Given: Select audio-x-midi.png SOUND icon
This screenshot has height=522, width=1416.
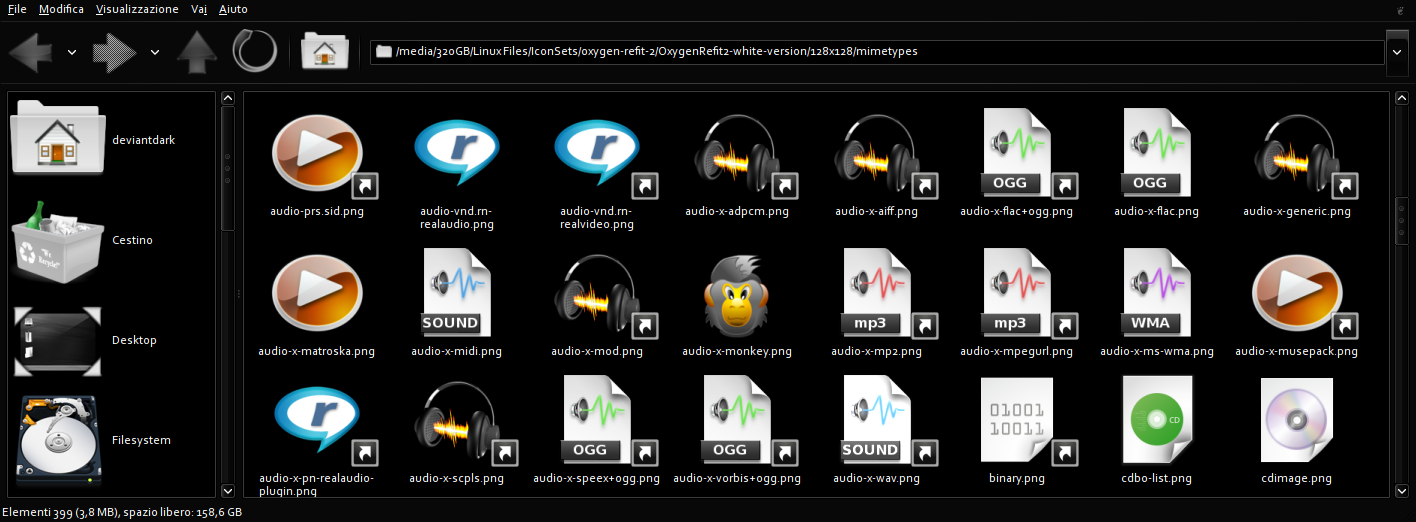Looking at the screenshot, I should click(456, 292).
